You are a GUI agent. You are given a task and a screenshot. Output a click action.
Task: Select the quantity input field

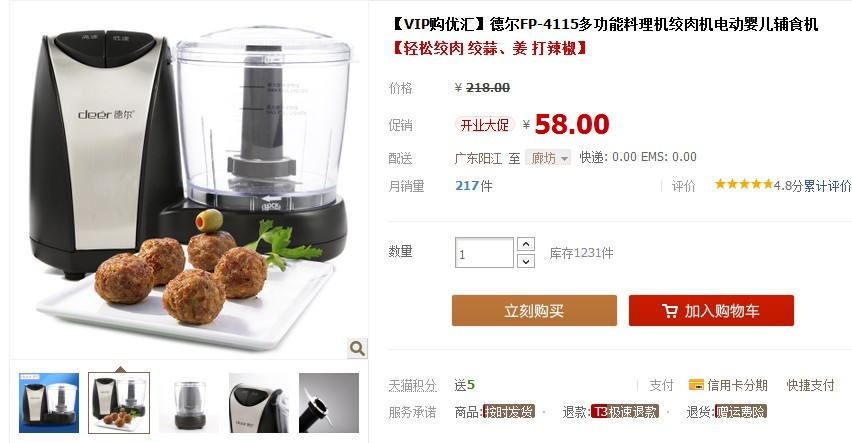pyautogui.click(x=484, y=253)
